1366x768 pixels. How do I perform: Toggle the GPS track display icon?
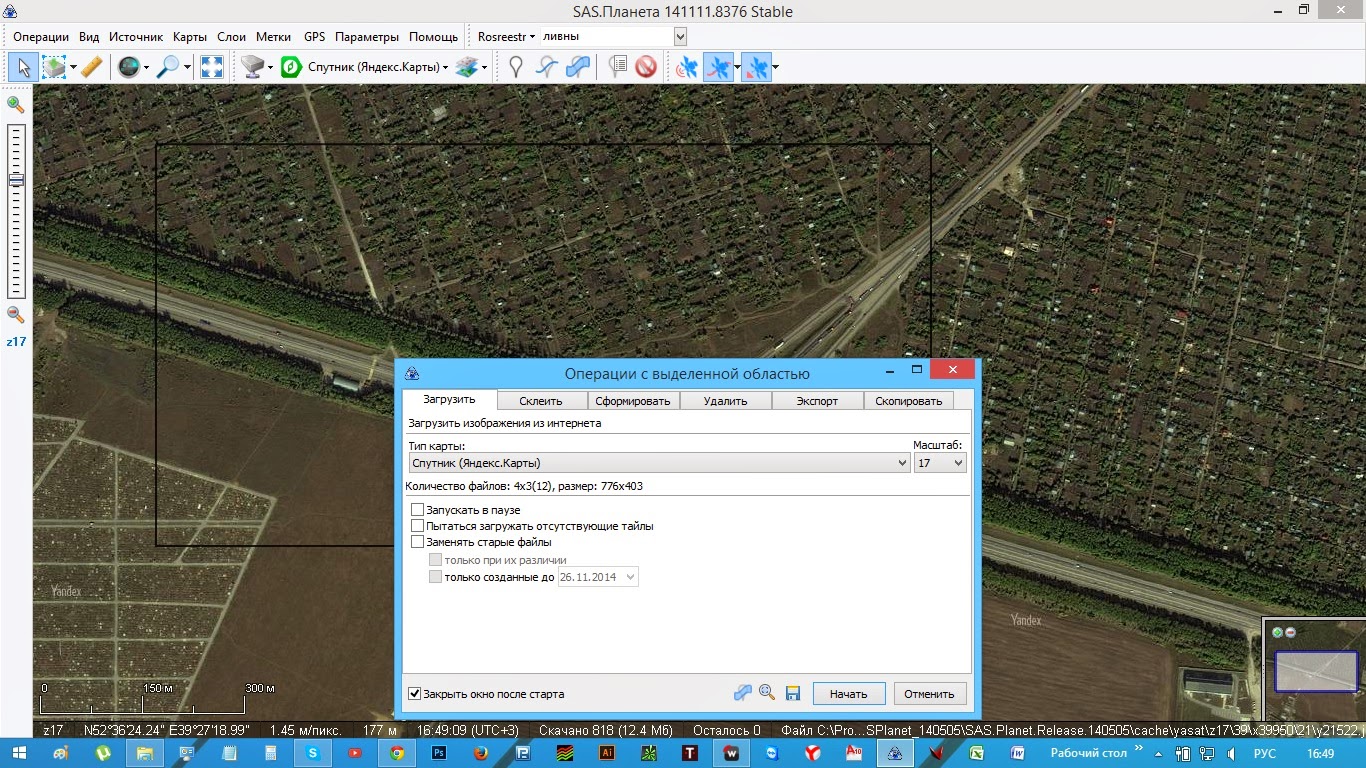click(x=718, y=67)
